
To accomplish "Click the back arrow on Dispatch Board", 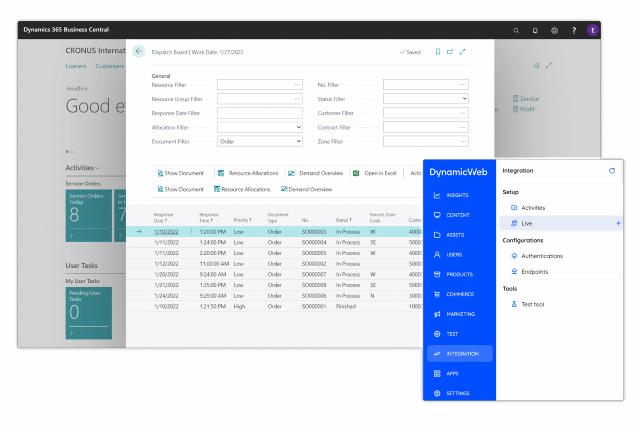I will point(138,51).
